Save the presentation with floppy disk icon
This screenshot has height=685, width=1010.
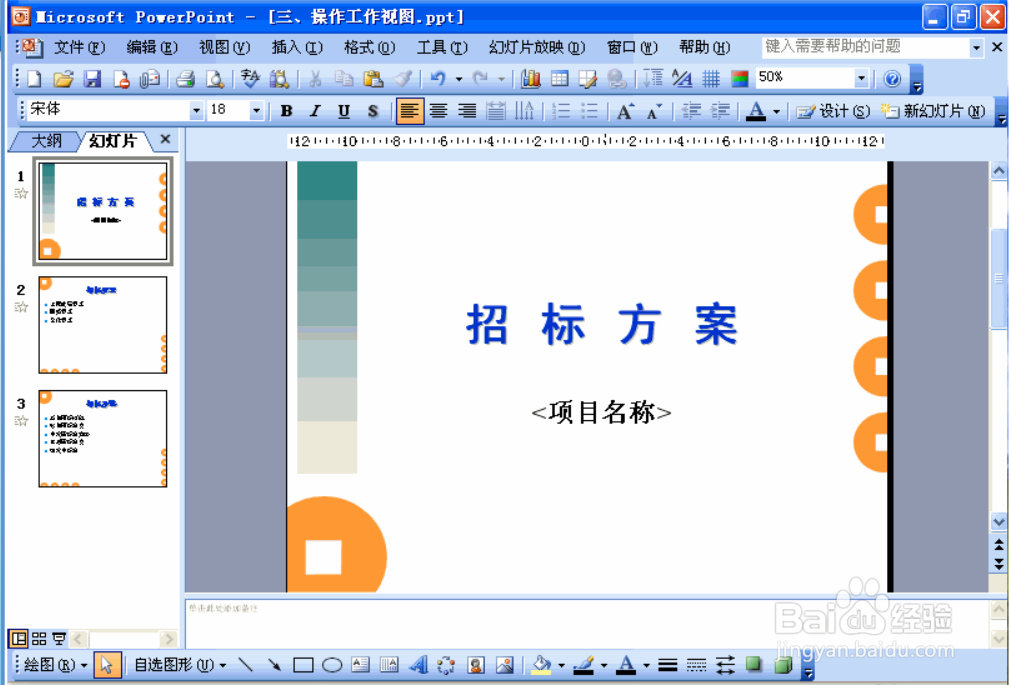pos(92,79)
